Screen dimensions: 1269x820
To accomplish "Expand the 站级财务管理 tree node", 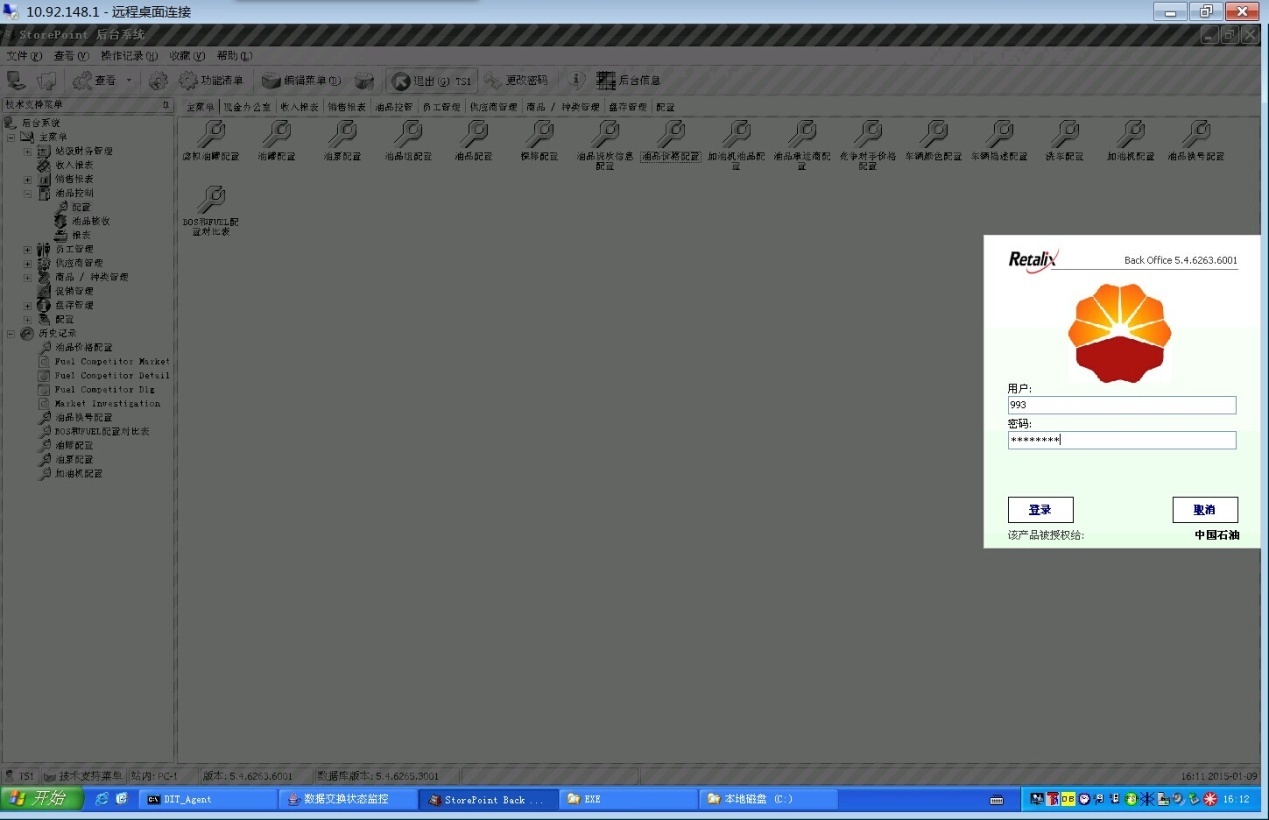I will (x=28, y=151).
